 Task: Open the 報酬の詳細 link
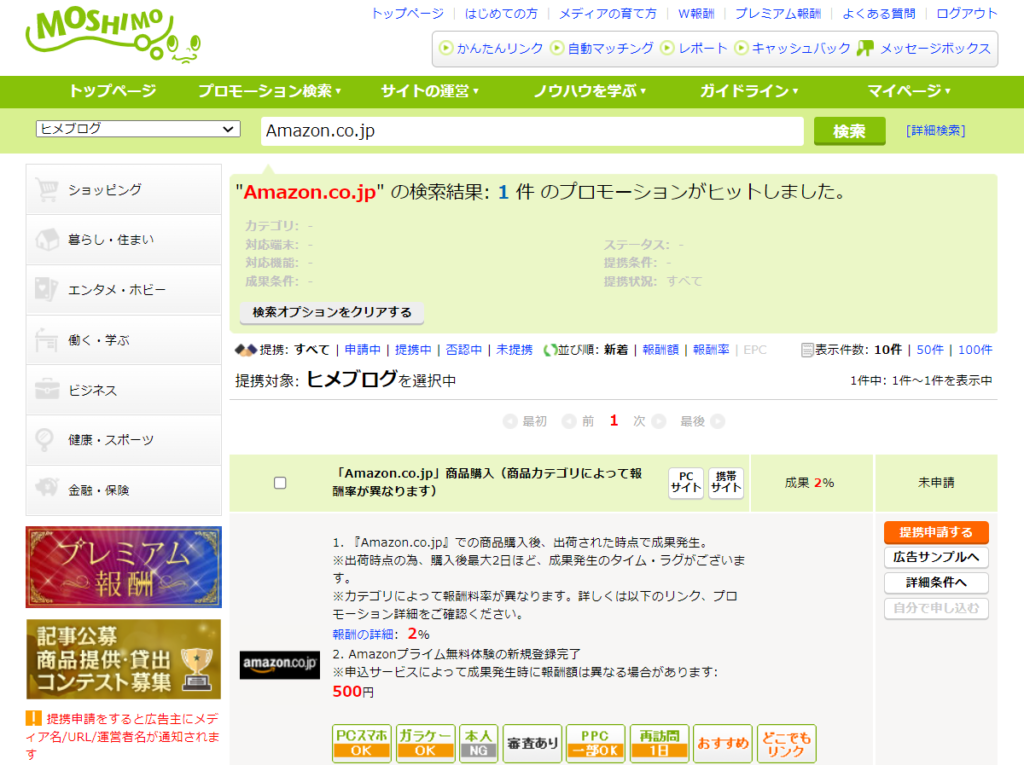point(363,634)
